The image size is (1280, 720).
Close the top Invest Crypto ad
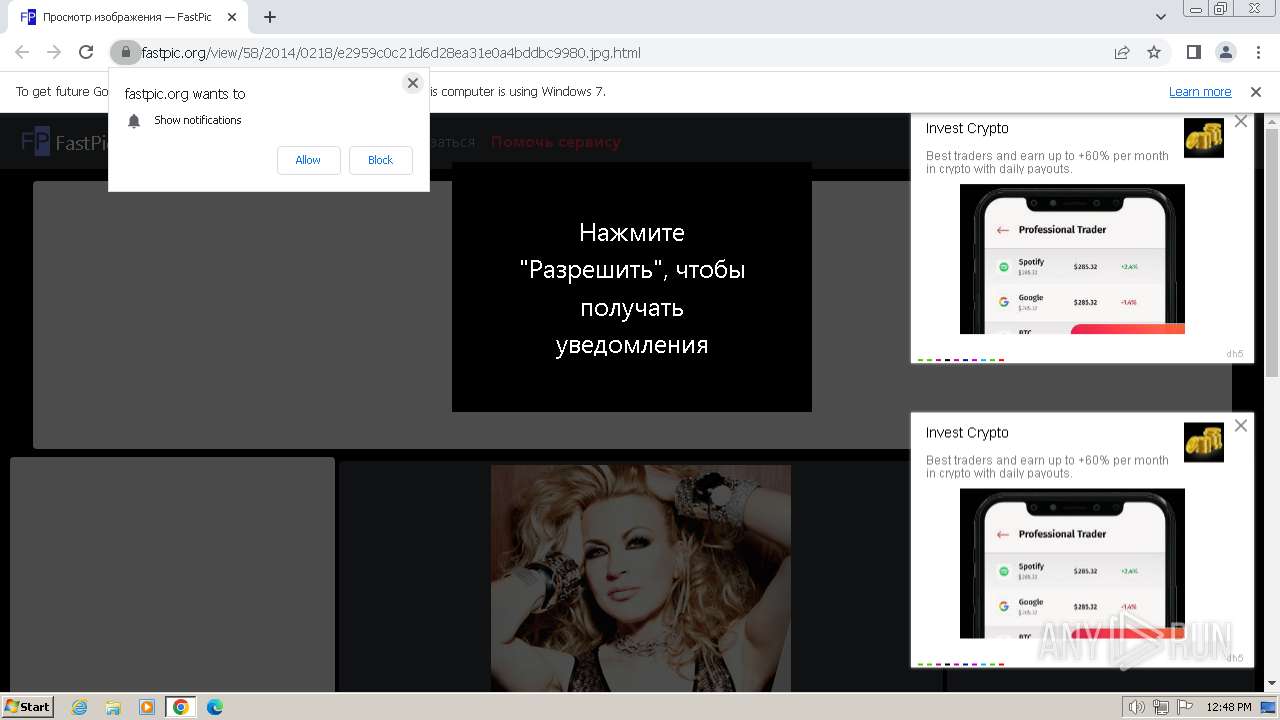tap(1241, 121)
